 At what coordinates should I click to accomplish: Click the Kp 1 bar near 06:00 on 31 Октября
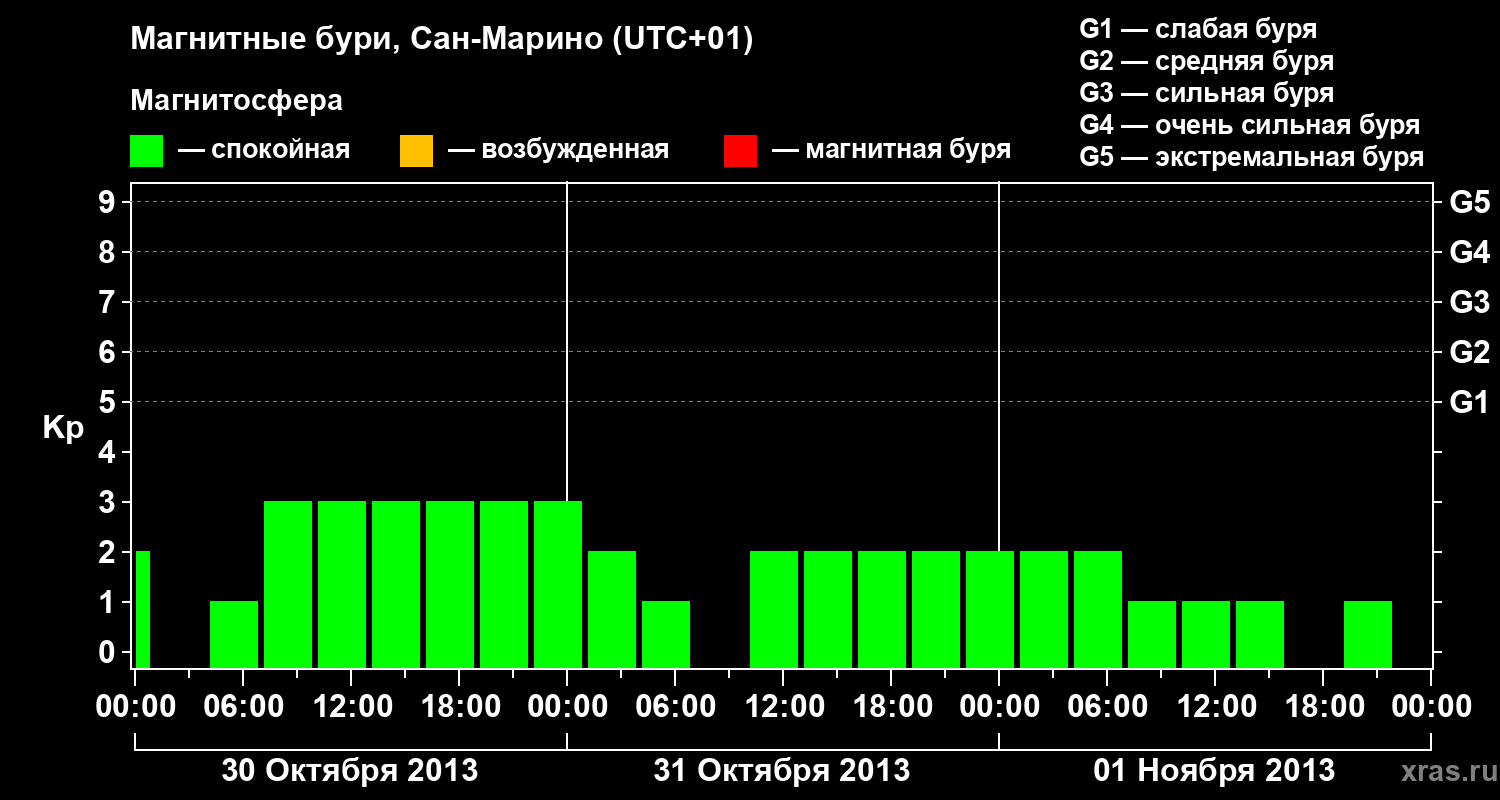666,634
